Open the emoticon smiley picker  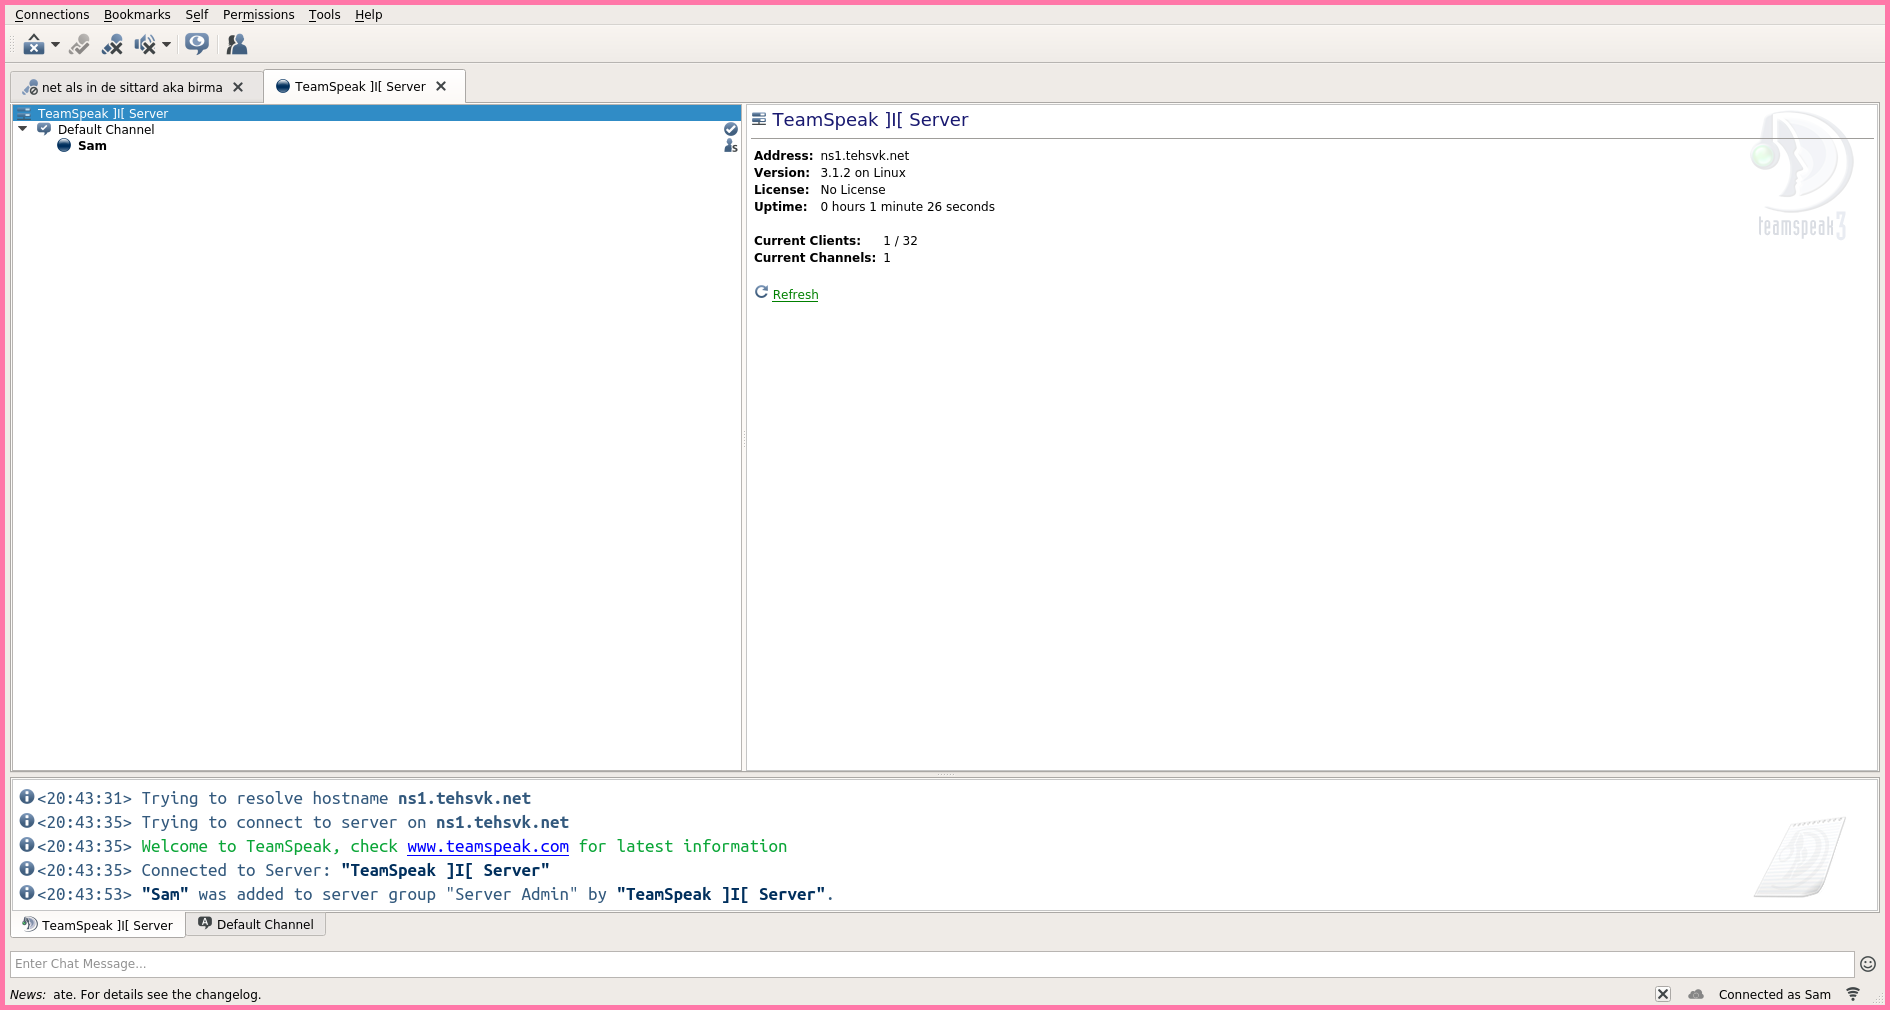coord(1867,964)
